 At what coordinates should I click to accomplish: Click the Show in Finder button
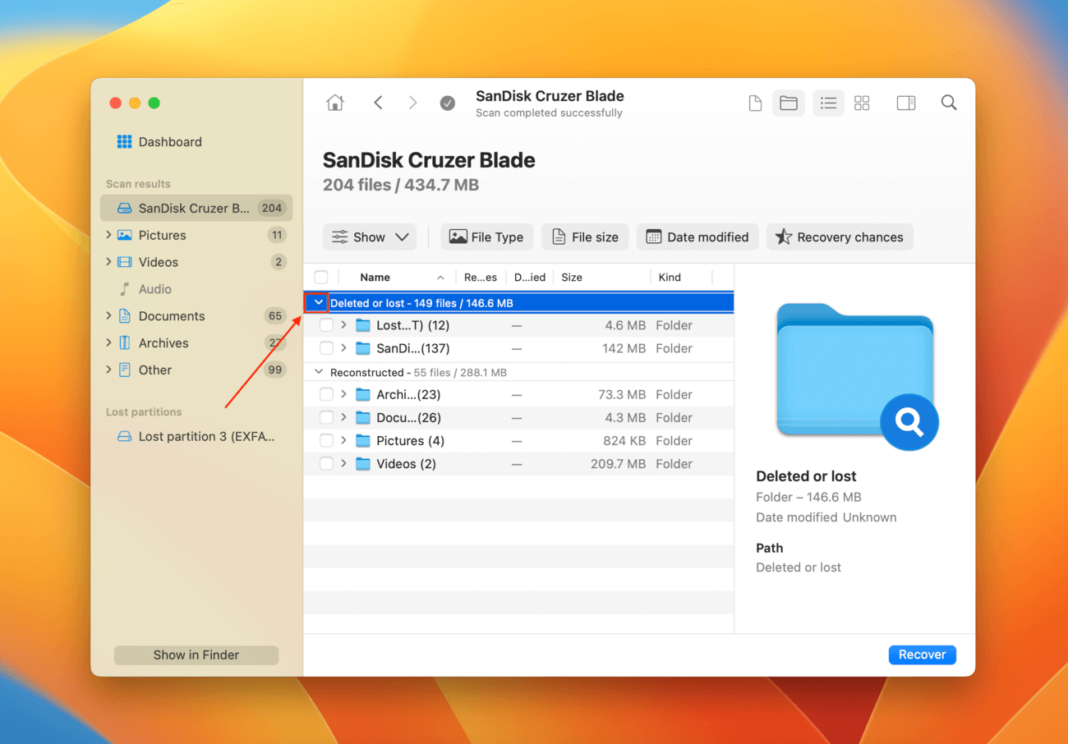click(196, 655)
